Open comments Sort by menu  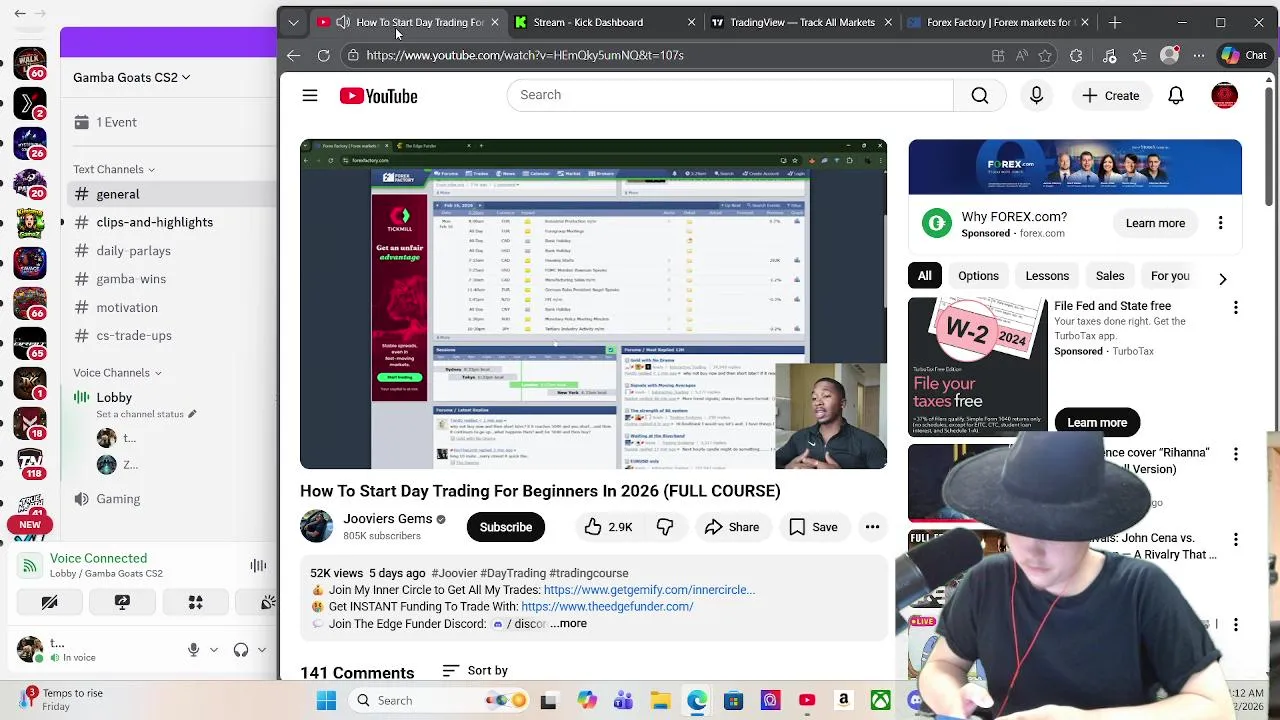(x=475, y=671)
